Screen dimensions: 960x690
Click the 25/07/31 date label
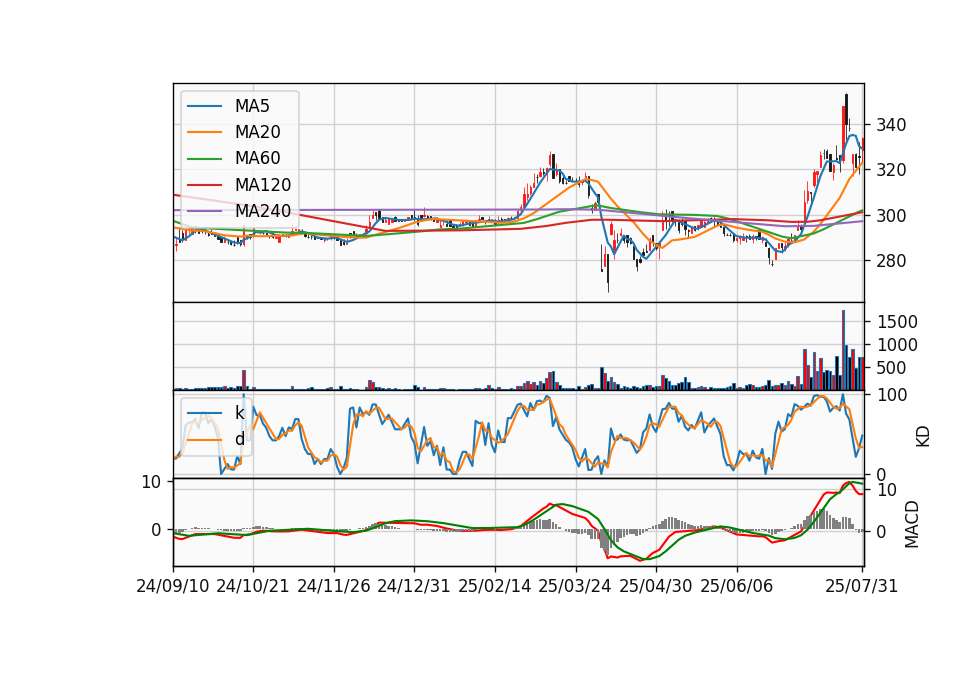coord(861,586)
